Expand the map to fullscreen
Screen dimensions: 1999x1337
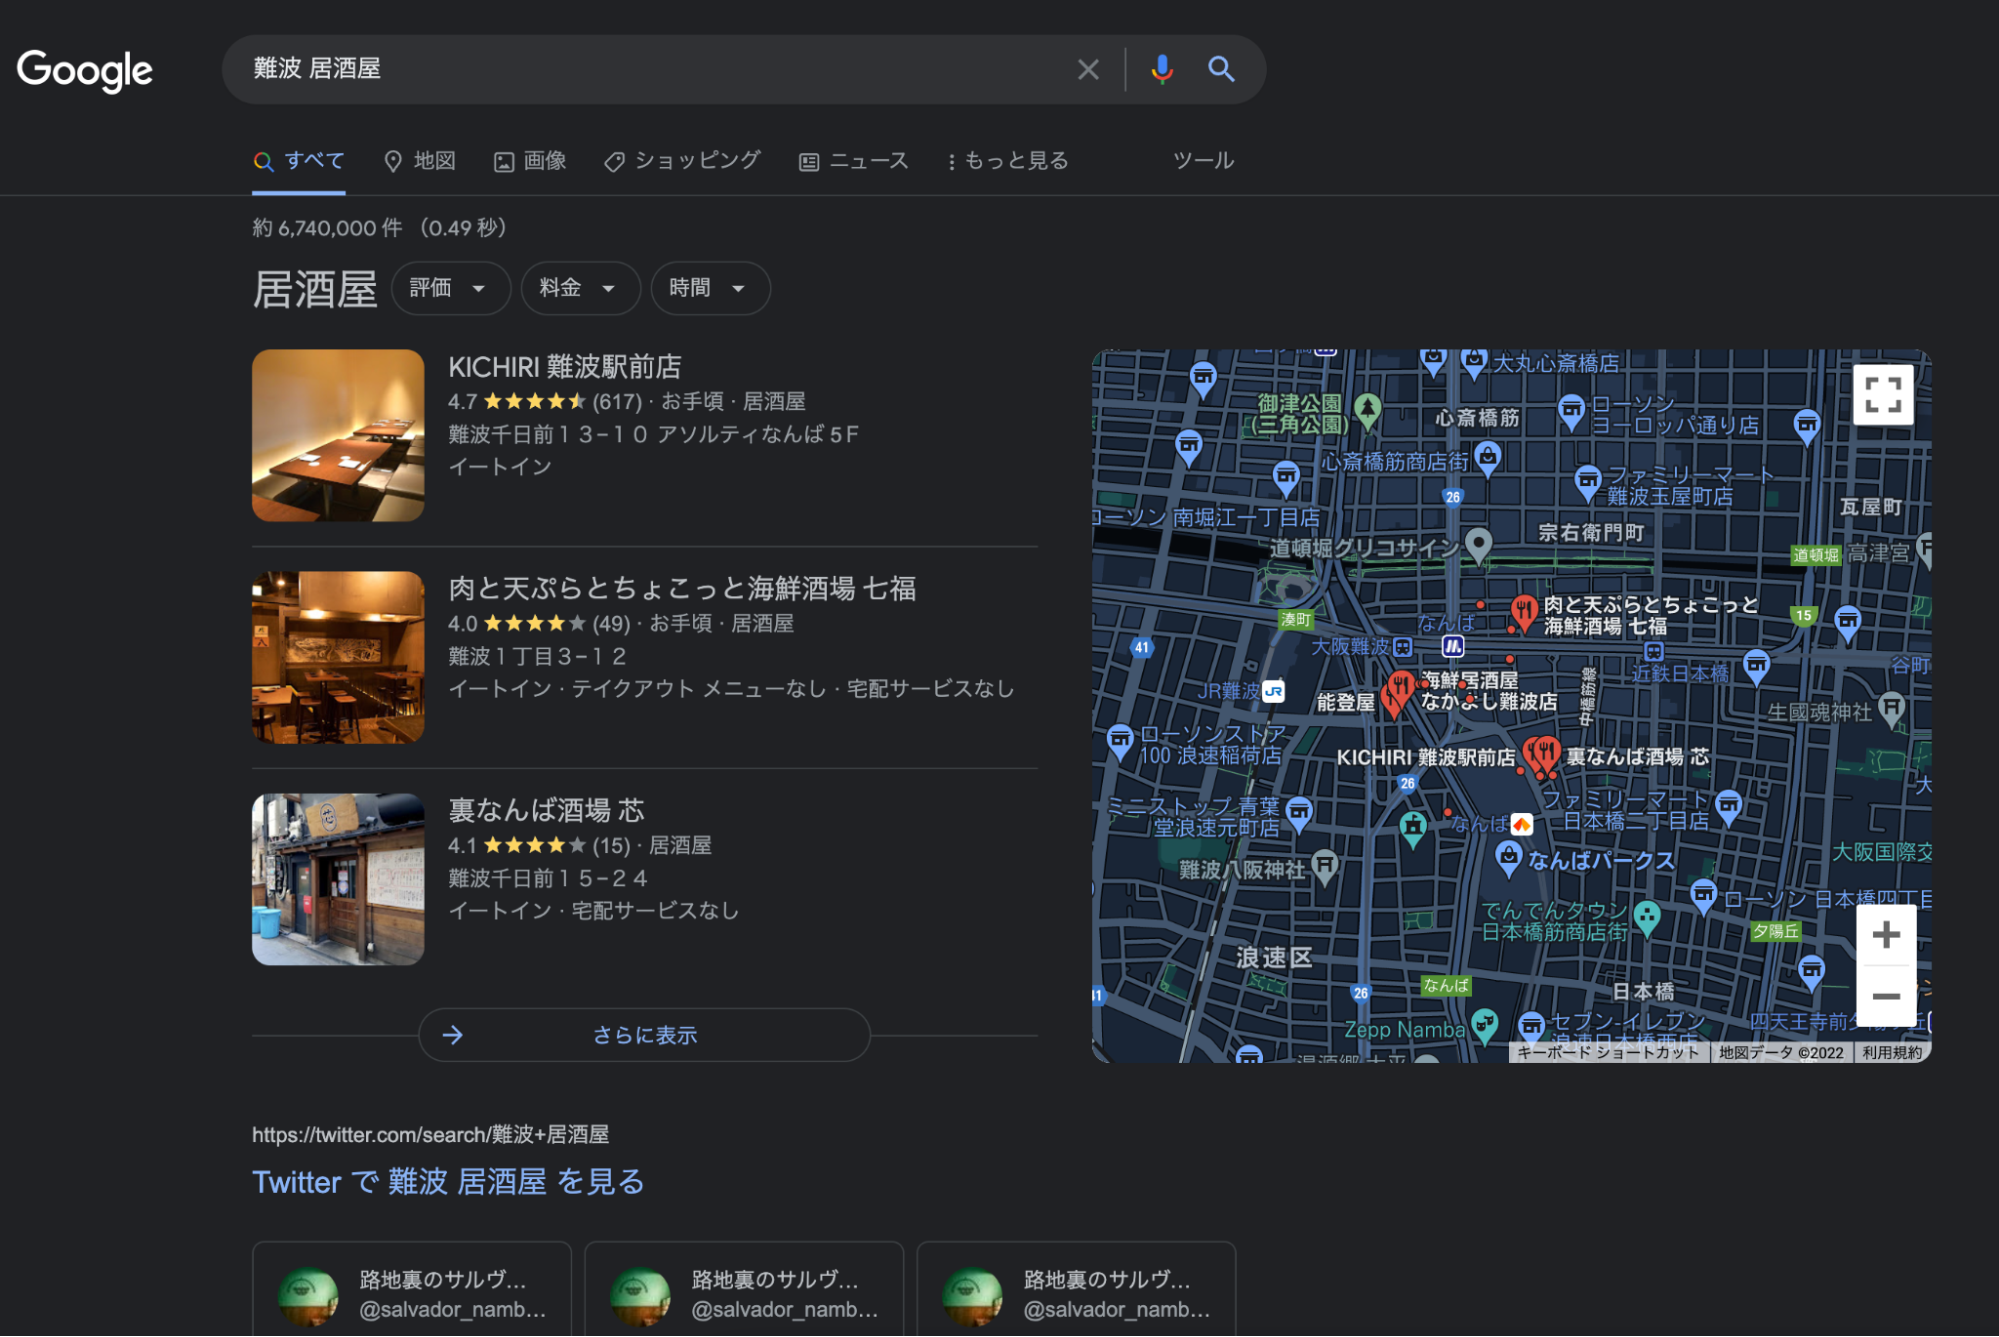[1883, 394]
